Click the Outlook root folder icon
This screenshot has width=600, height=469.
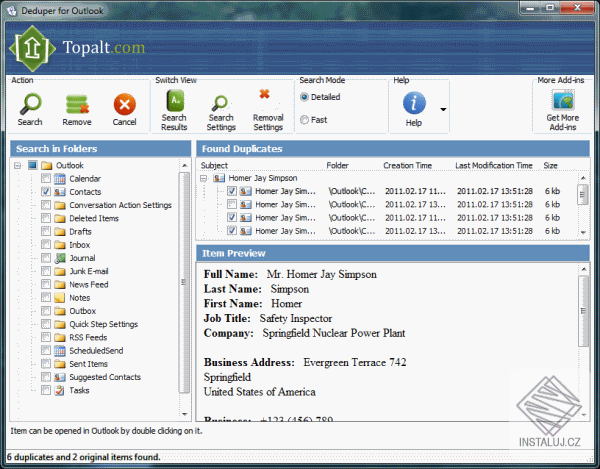point(46,165)
